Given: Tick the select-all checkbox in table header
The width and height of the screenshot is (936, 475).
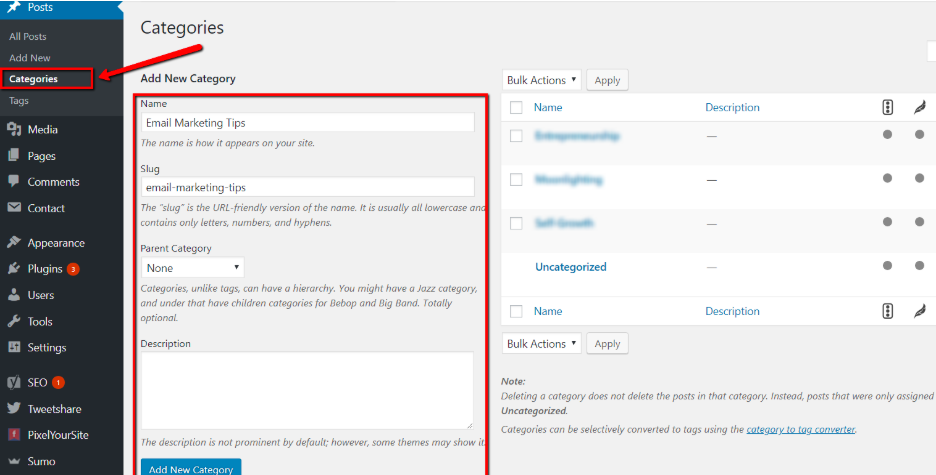Looking at the screenshot, I should [x=516, y=107].
